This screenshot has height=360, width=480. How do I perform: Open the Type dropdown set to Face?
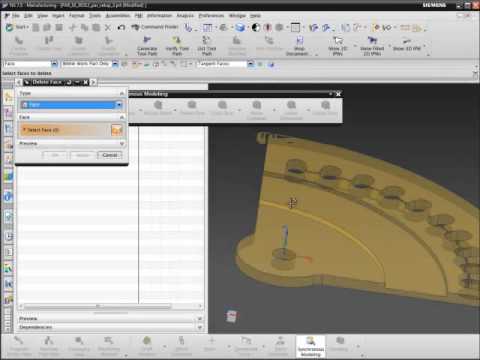pos(71,105)
